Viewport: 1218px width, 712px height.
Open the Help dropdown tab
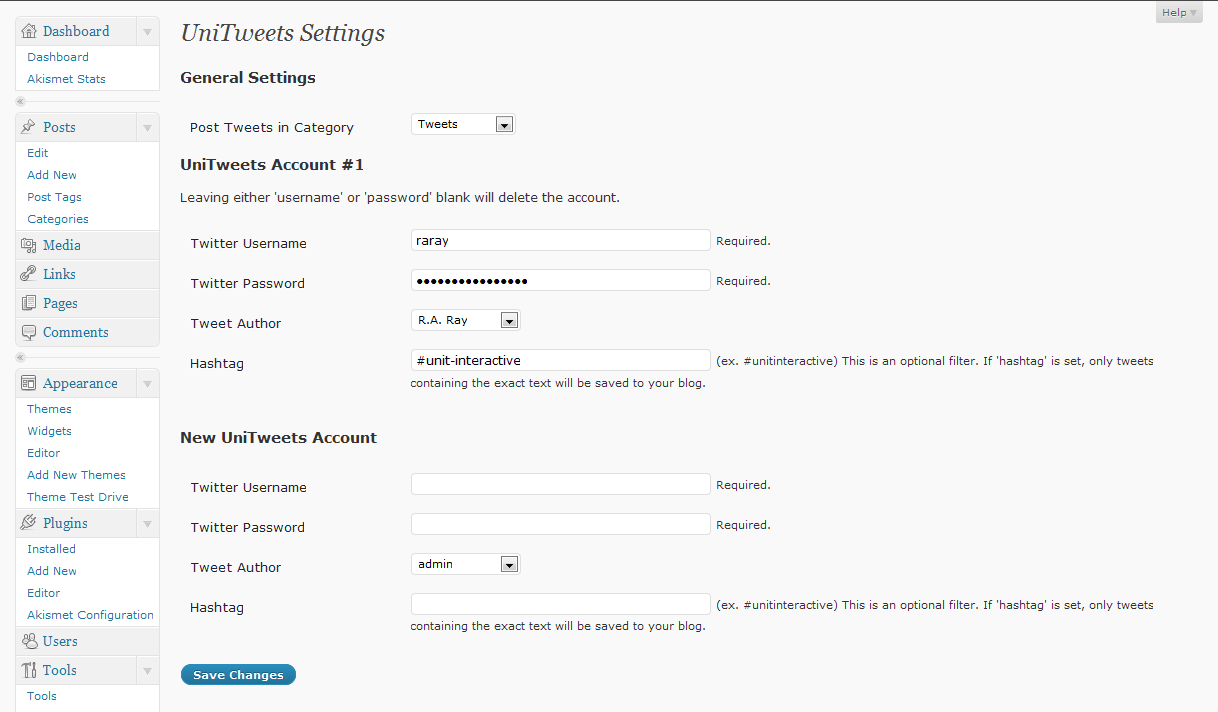[1179, 12]
